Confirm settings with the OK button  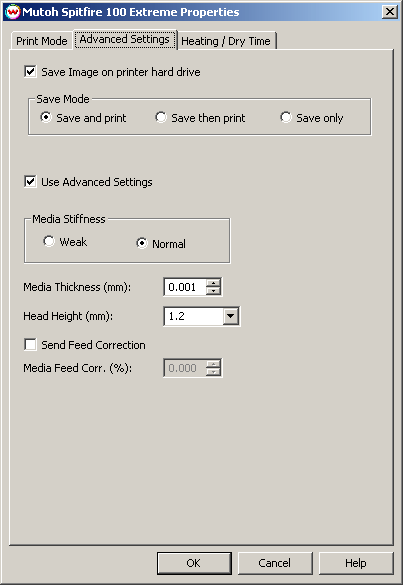194,563
